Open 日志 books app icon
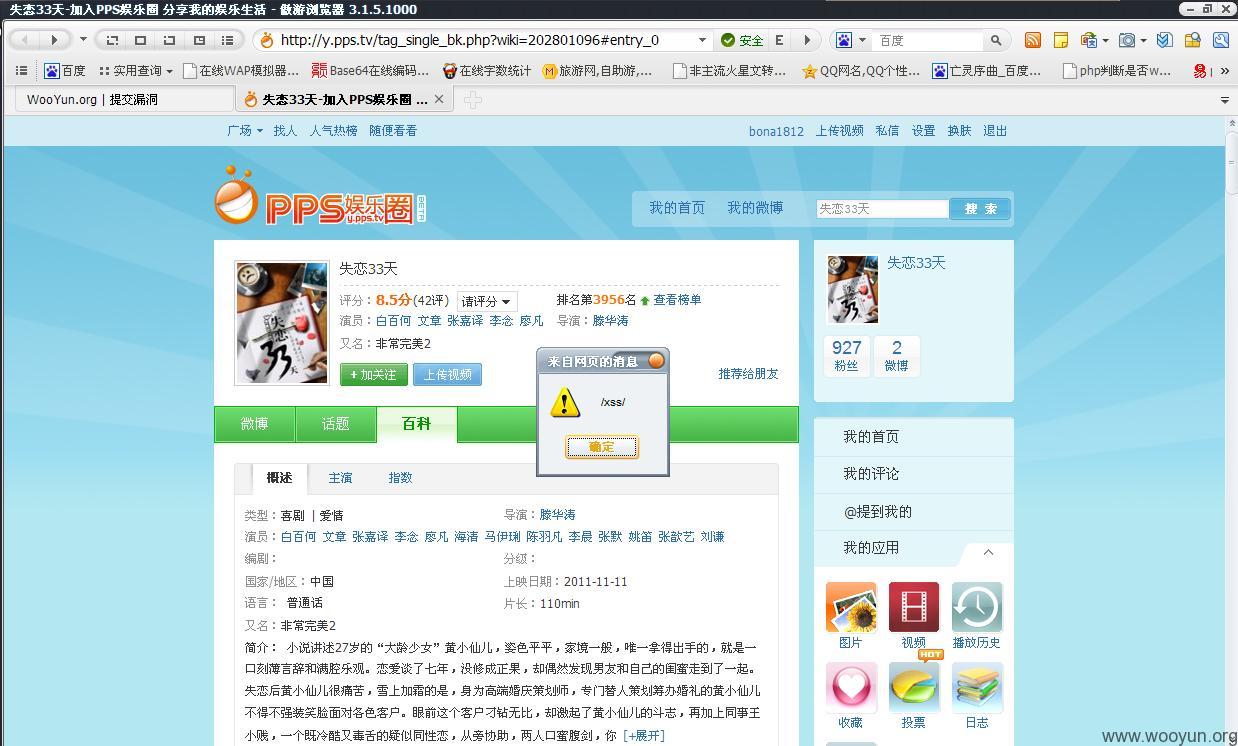Image resolution: width=1238 pixels, height=746 pixels. [x=977, y=687]
